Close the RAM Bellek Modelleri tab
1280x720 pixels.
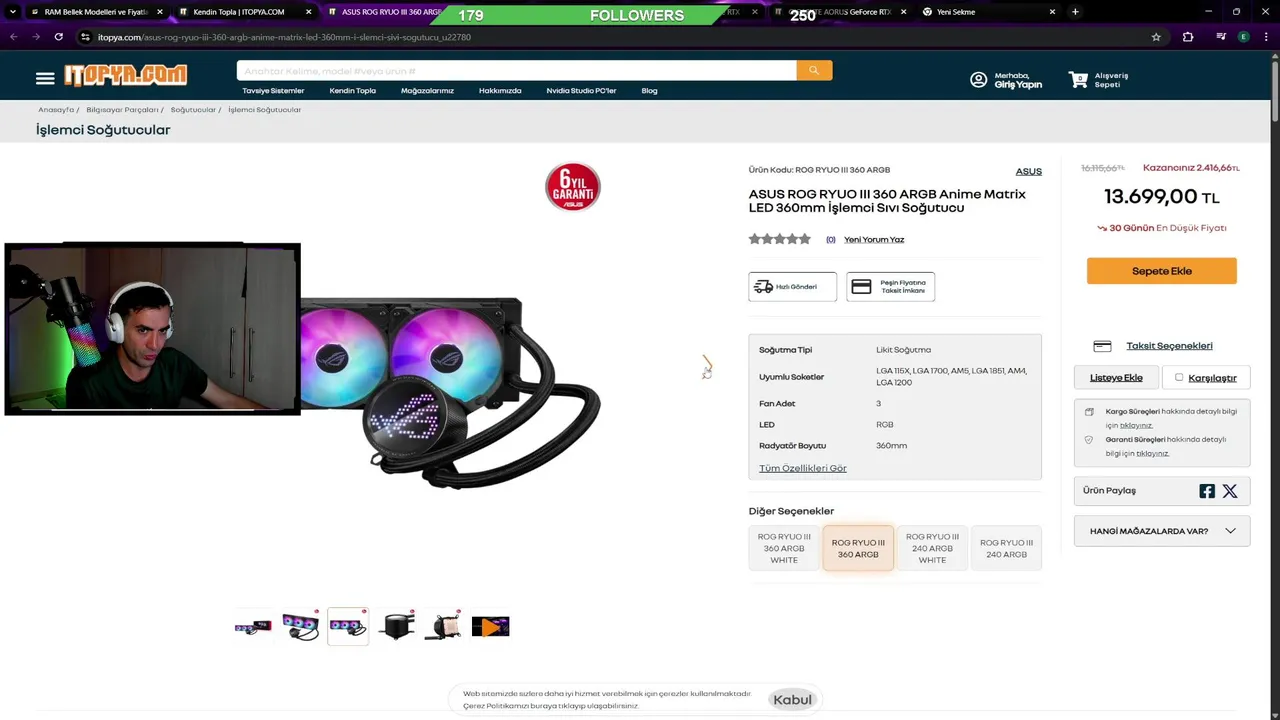160,12
